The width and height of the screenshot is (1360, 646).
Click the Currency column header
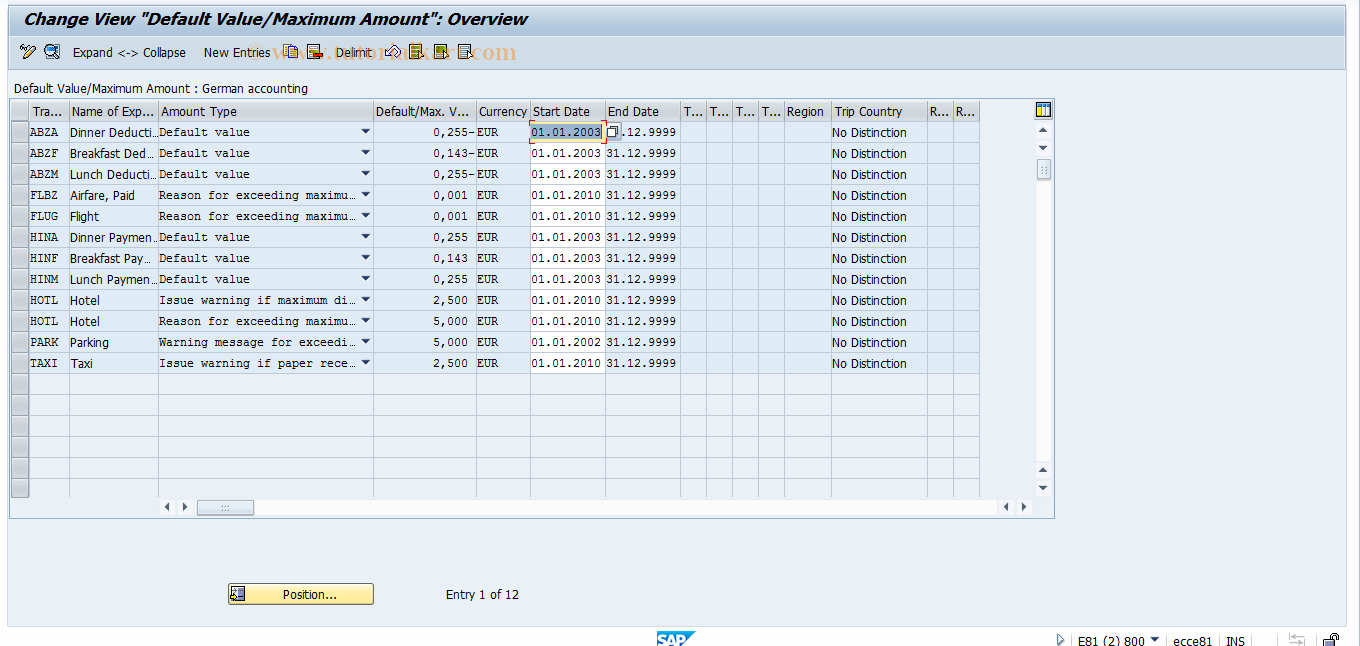point(503,111)
